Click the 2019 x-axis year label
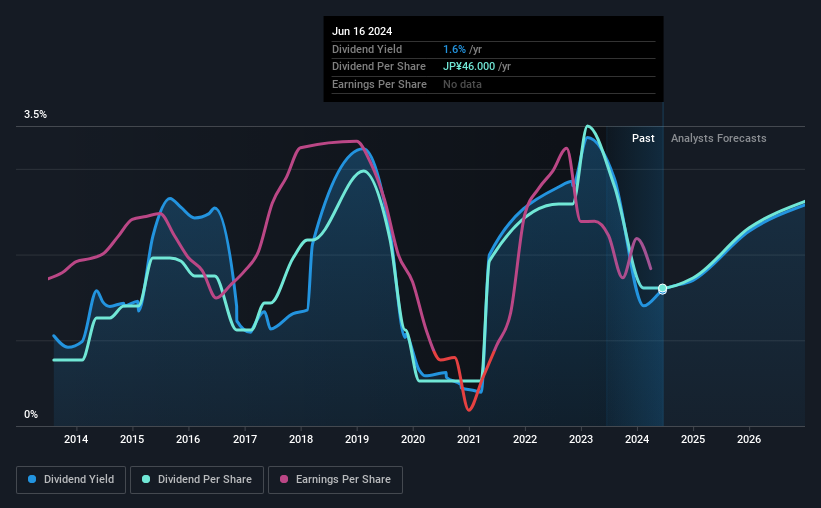Screen dimensions: 821x508 coord(357,439)
